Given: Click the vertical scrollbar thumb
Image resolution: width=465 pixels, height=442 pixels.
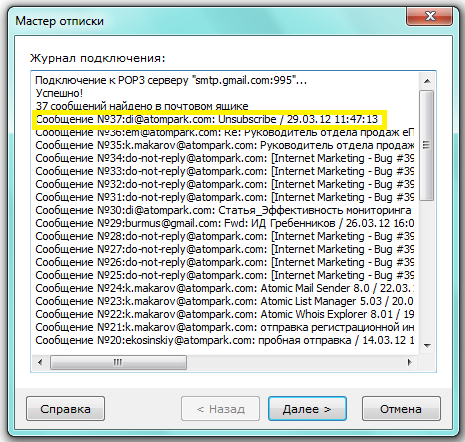Looking at the screenshot, I should coord(427,145).
